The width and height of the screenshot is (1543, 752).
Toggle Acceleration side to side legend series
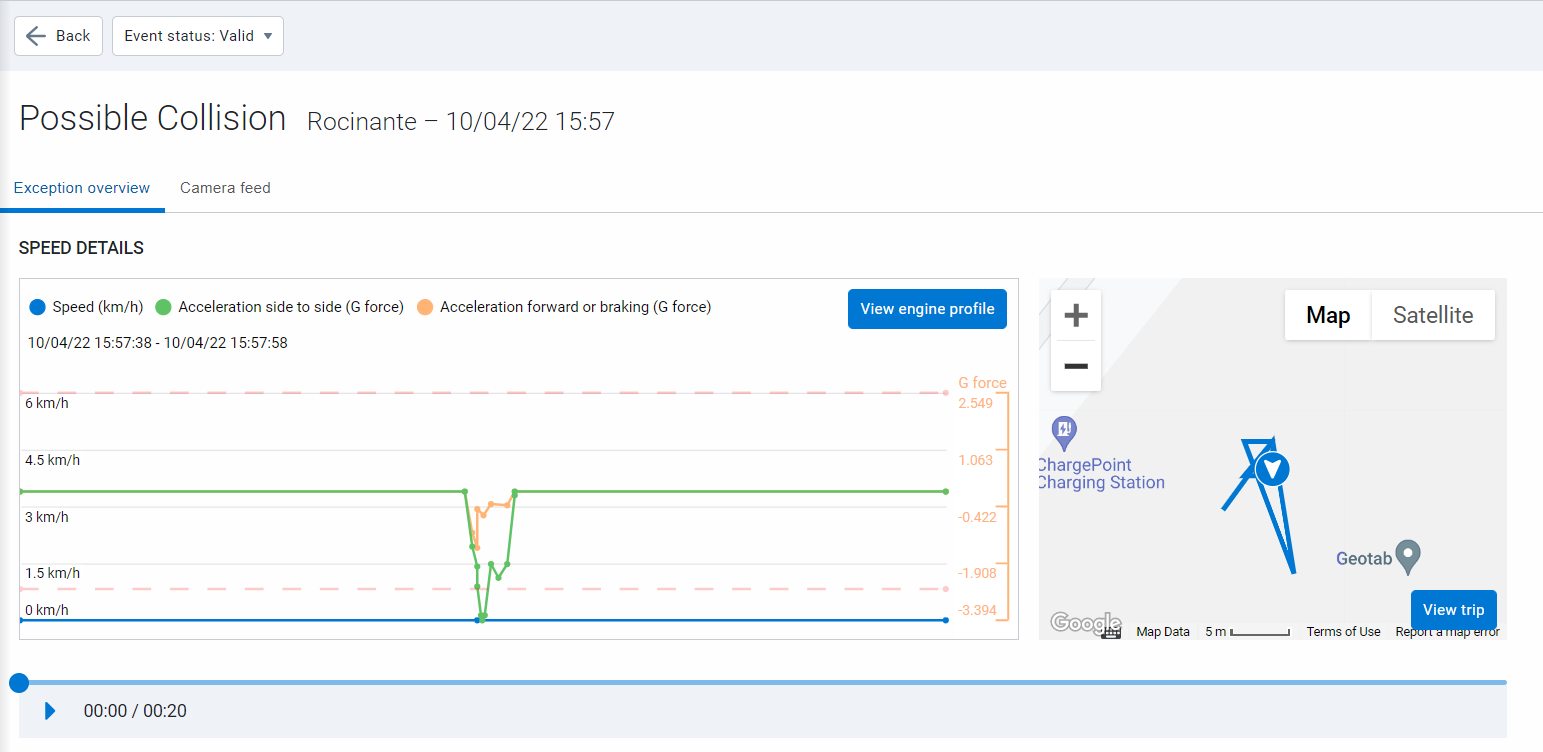(x=280, y=307)
